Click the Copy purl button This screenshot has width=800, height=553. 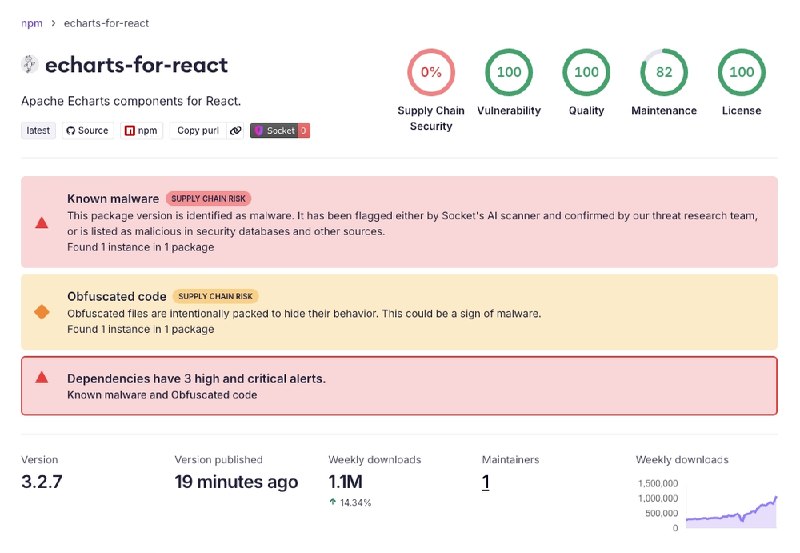pyautogui.click(x=198, y=131)
